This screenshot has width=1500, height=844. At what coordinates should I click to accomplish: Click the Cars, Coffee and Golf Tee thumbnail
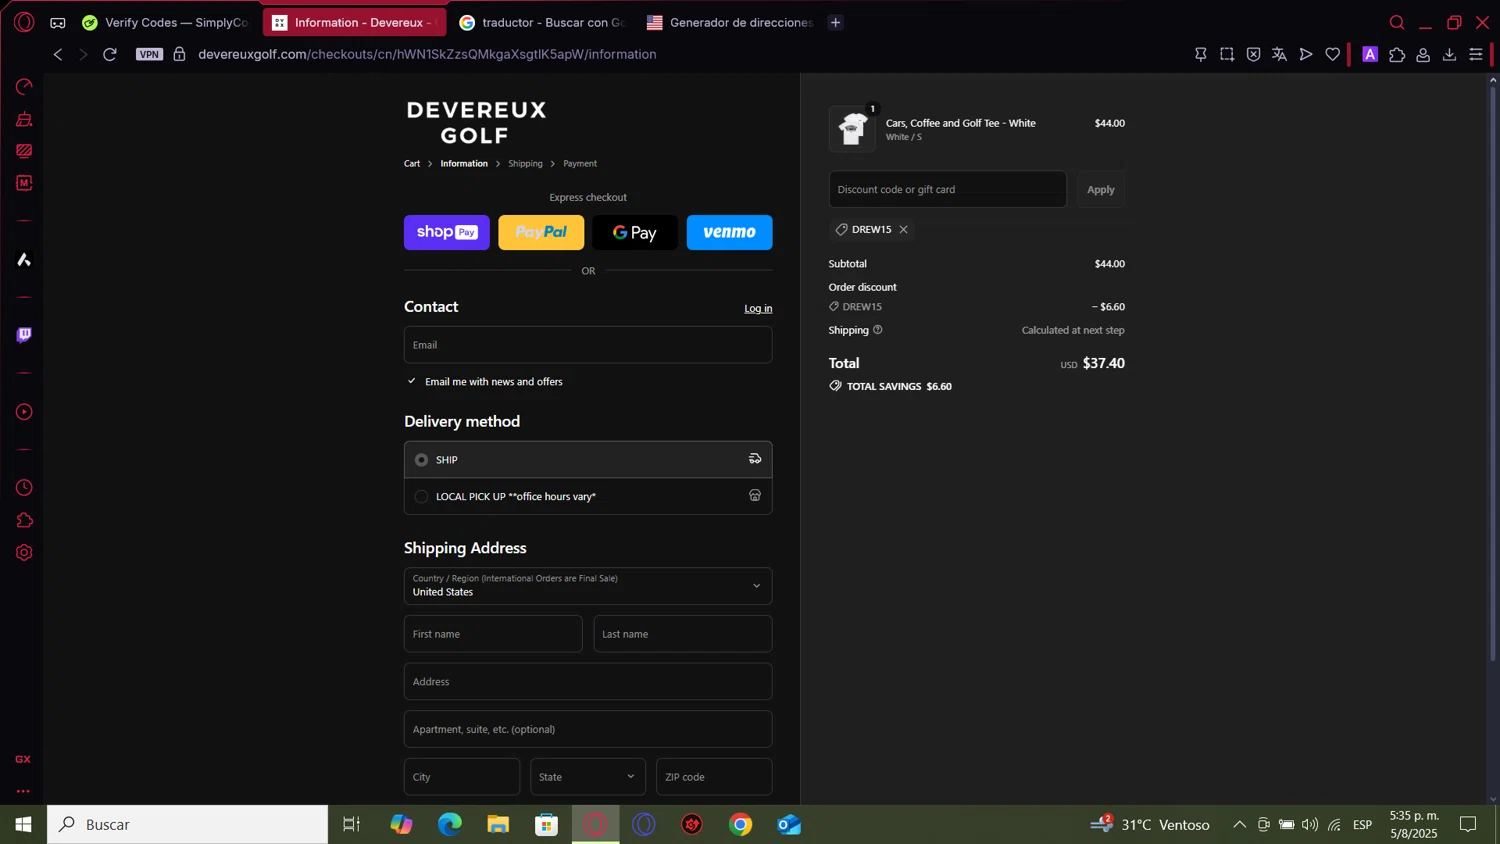tap(852, 129)
